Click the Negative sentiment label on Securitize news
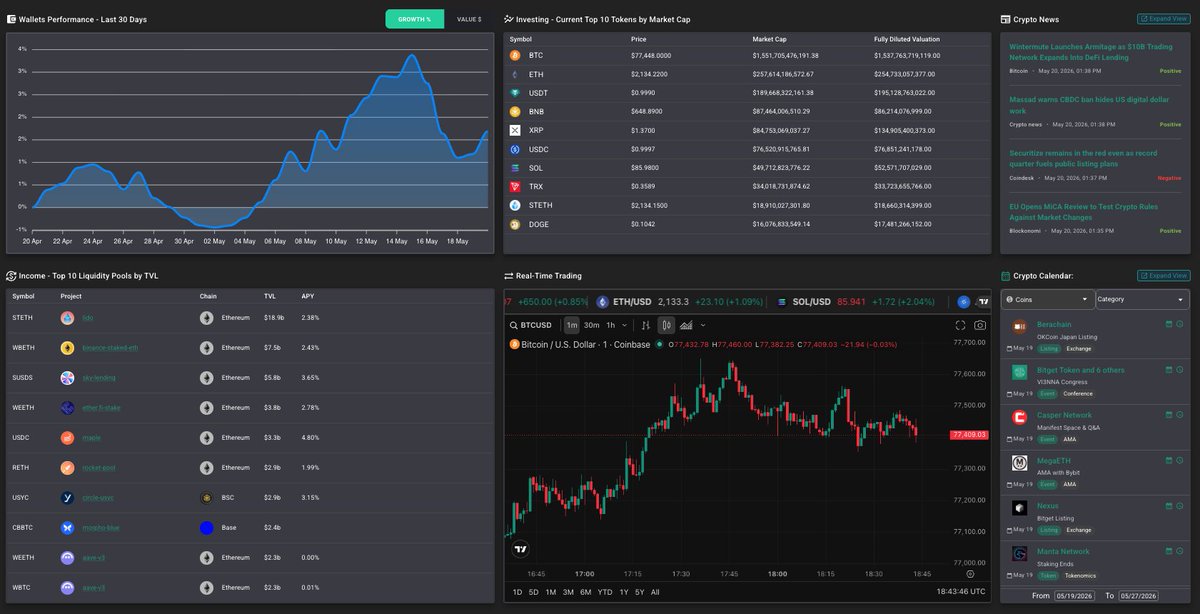Viewport: 1200px width, 614px height. point(1169,178)
